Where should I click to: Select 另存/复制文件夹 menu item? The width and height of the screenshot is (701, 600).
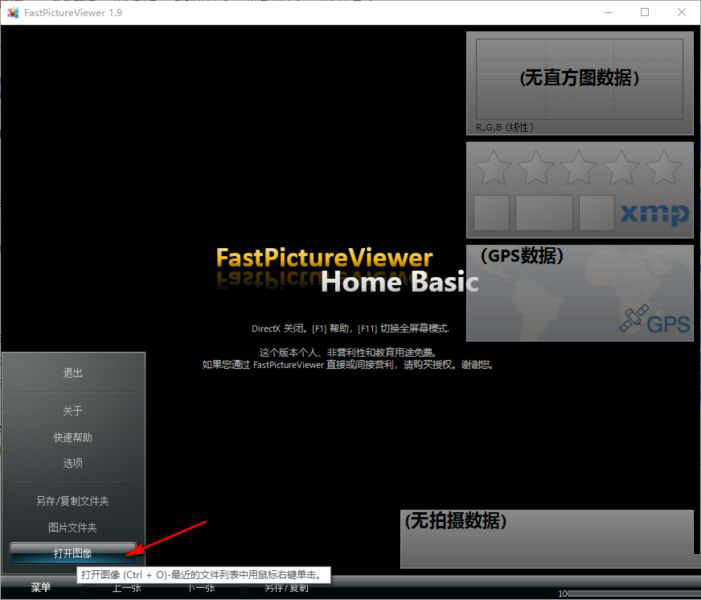[73, 501]
